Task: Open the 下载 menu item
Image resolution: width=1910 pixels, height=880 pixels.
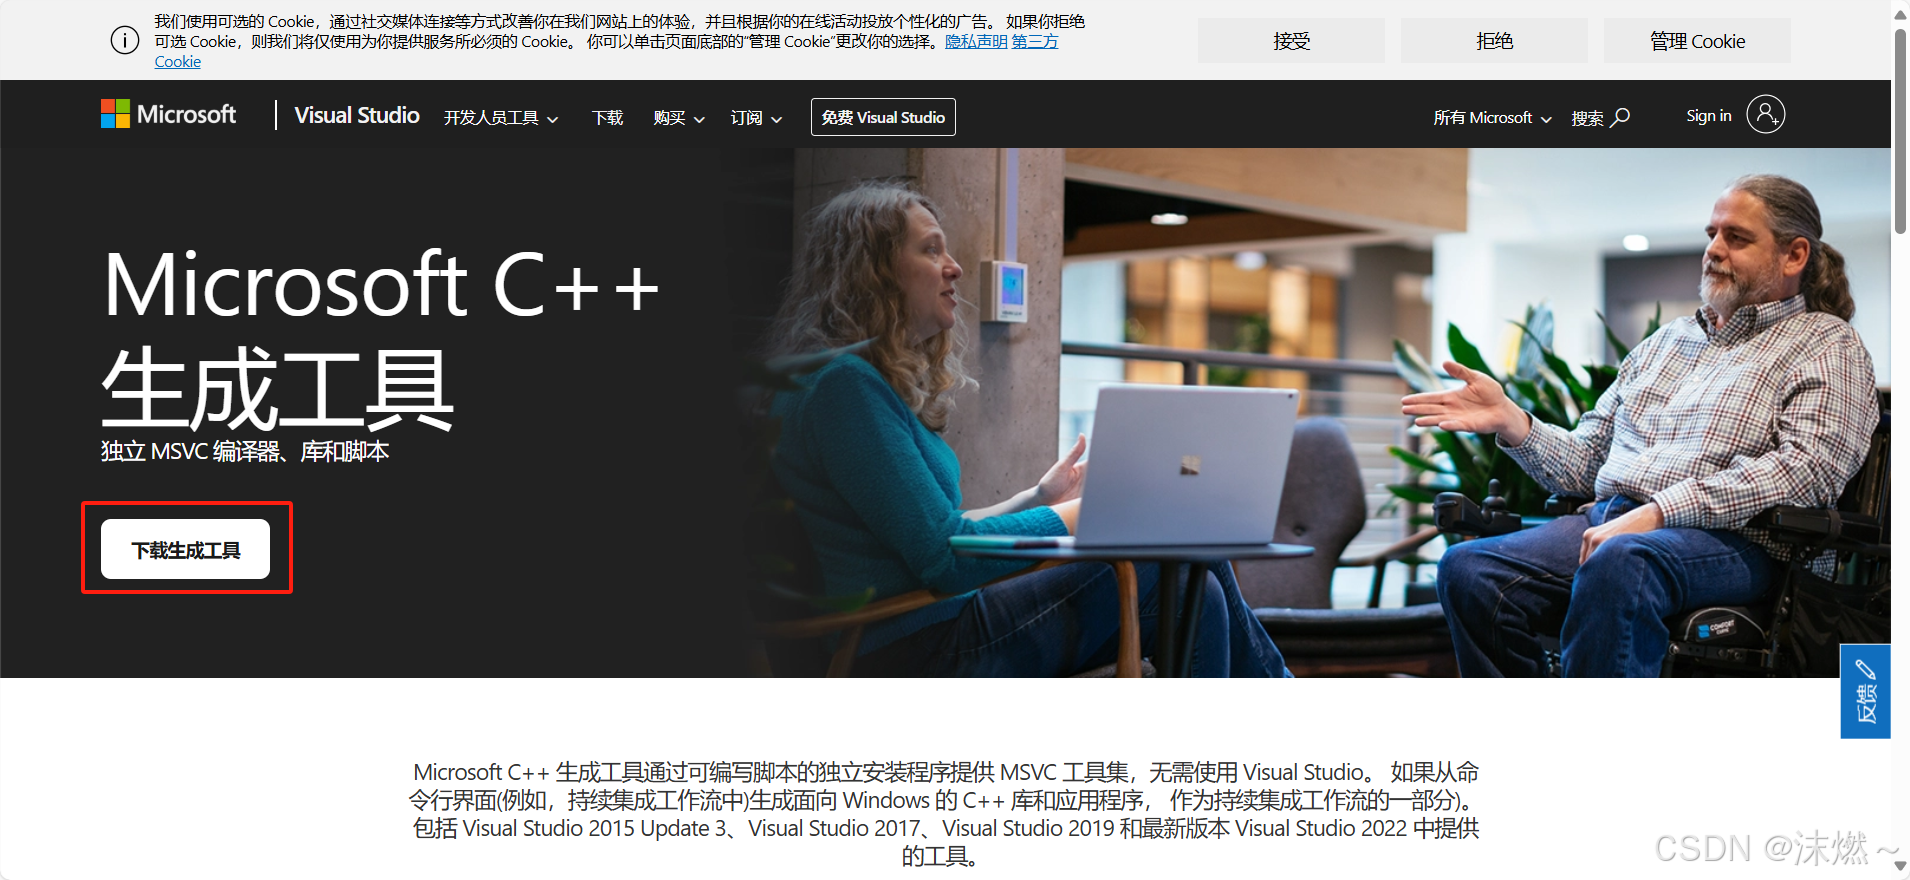Action: (607, 118)
